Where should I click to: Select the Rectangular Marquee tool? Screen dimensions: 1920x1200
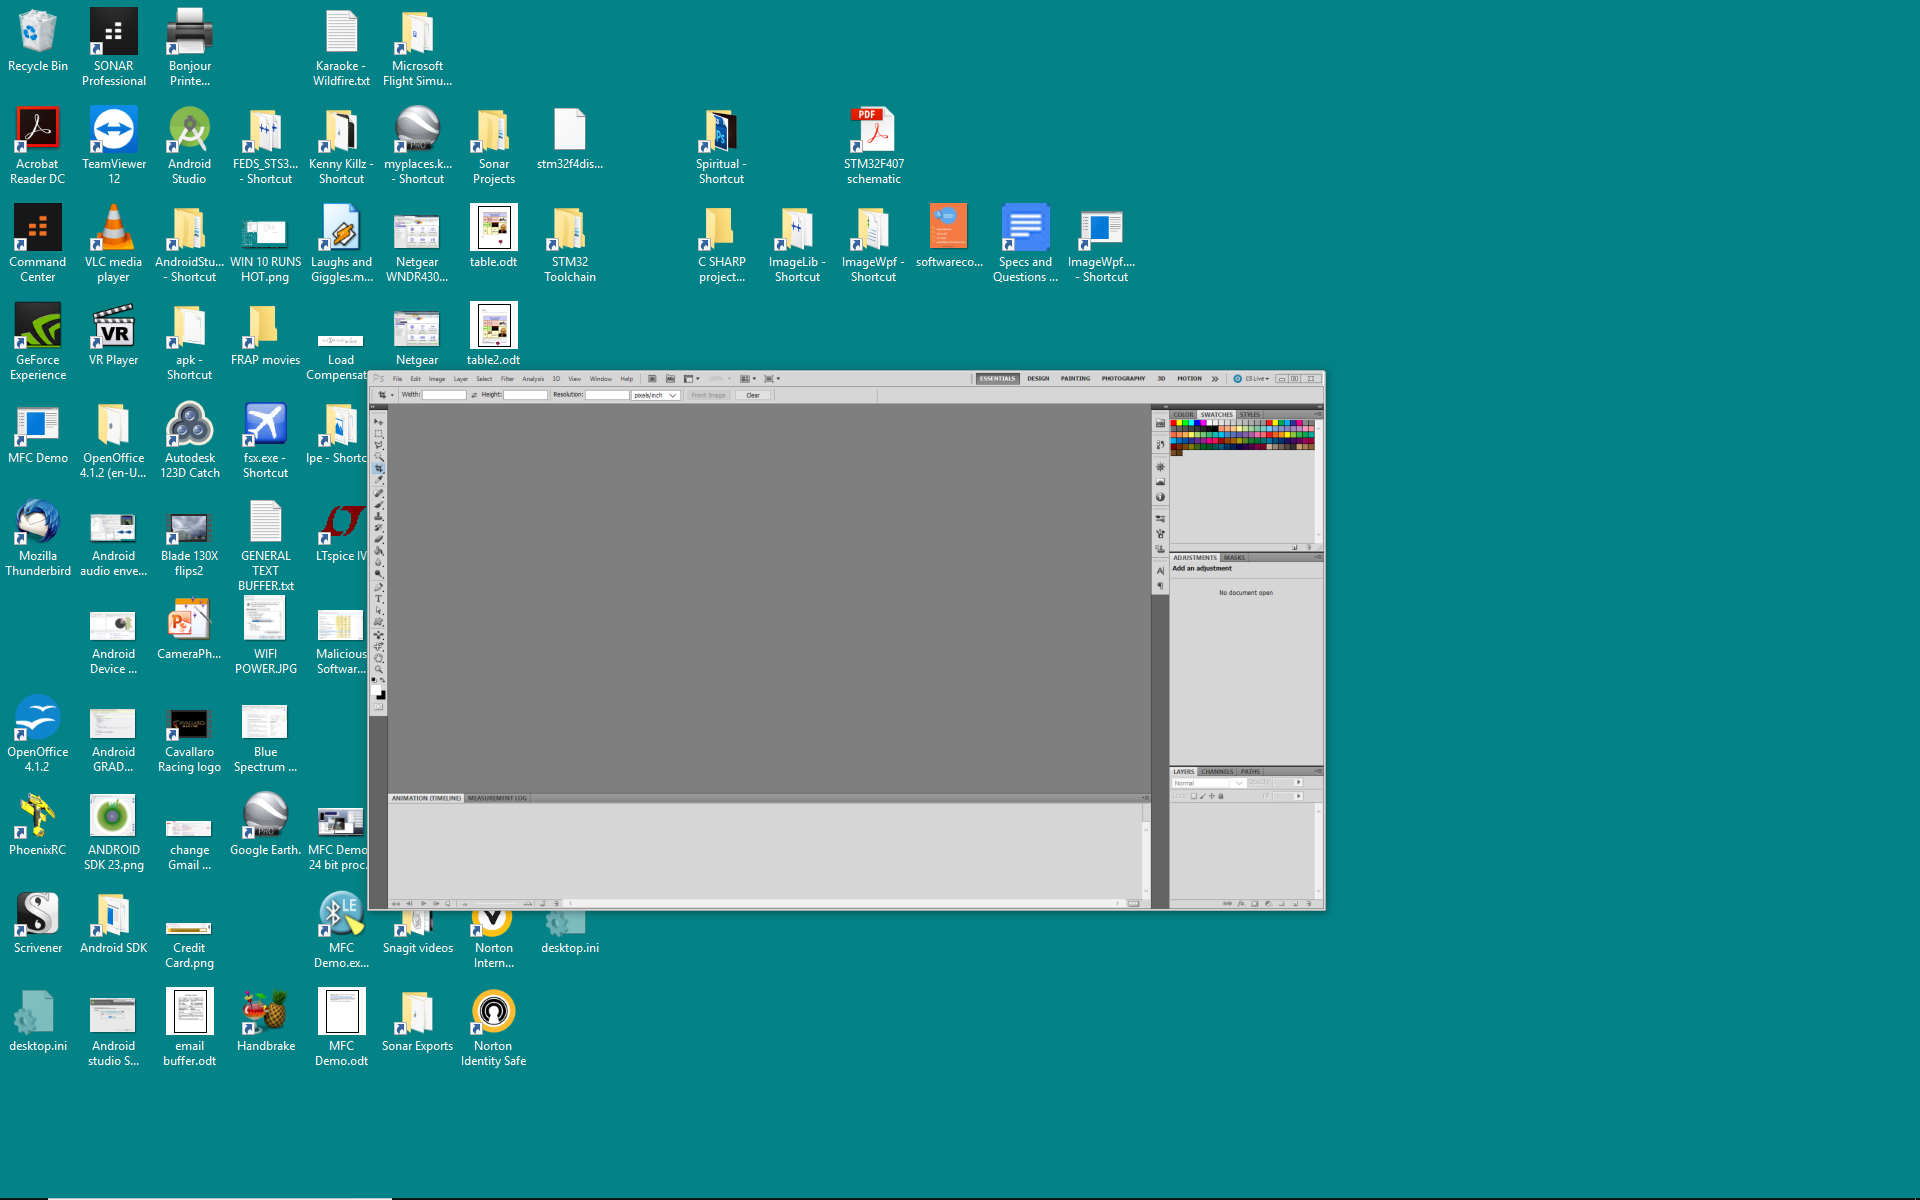tap(378, 433)
